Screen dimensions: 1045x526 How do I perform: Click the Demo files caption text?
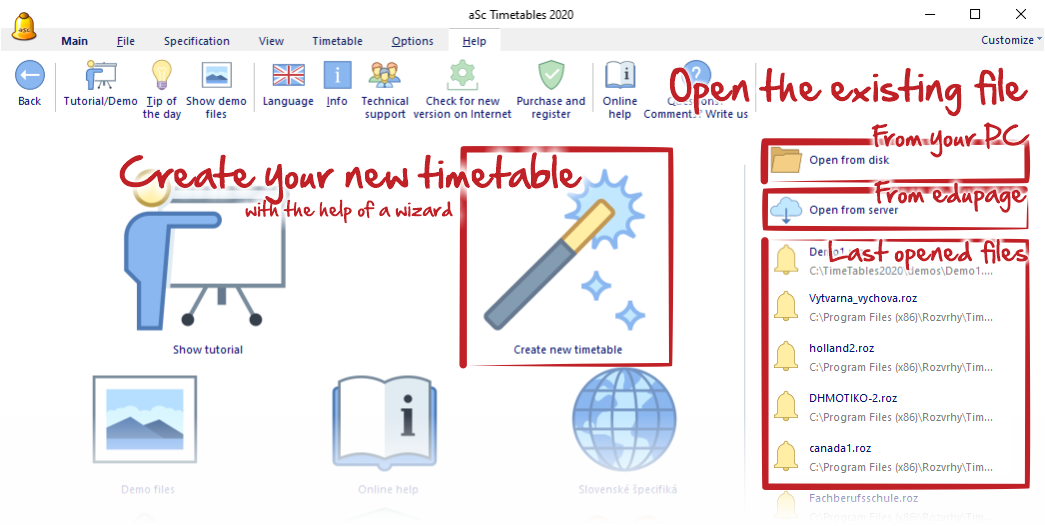[x=148, y=489]
